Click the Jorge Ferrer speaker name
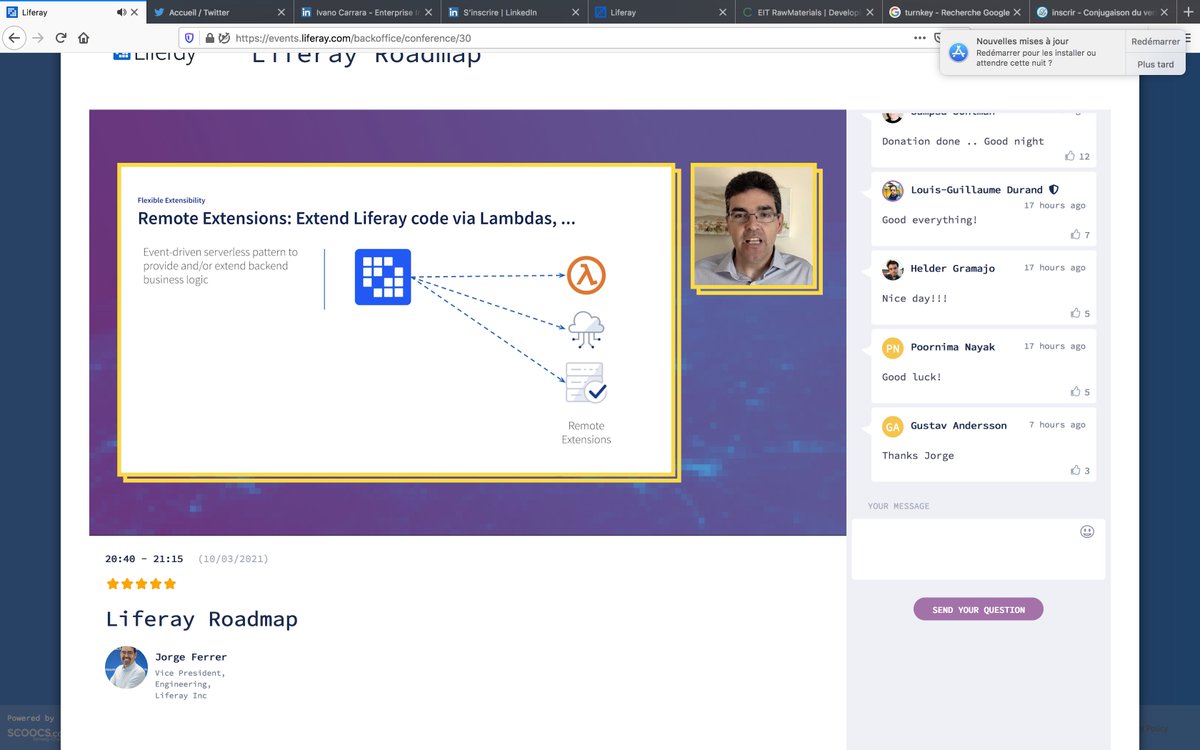Viewport: 1200px width, 750px height. click(x=191, y=657)
